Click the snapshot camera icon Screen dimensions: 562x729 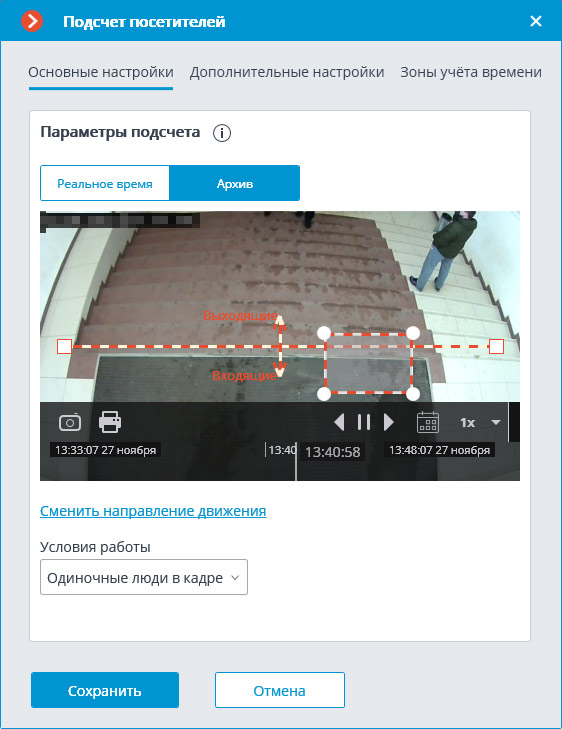[70, 423]
